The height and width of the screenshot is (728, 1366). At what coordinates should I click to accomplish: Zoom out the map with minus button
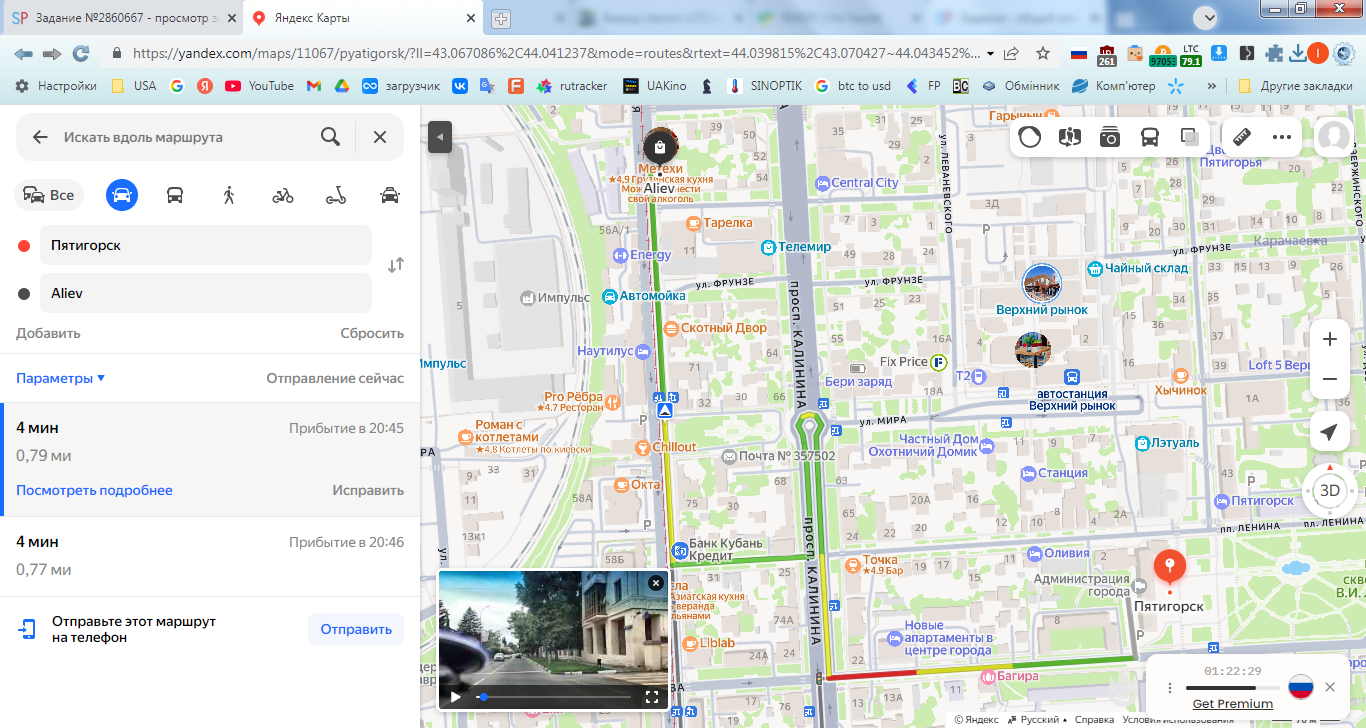(x=1330, y=379)
